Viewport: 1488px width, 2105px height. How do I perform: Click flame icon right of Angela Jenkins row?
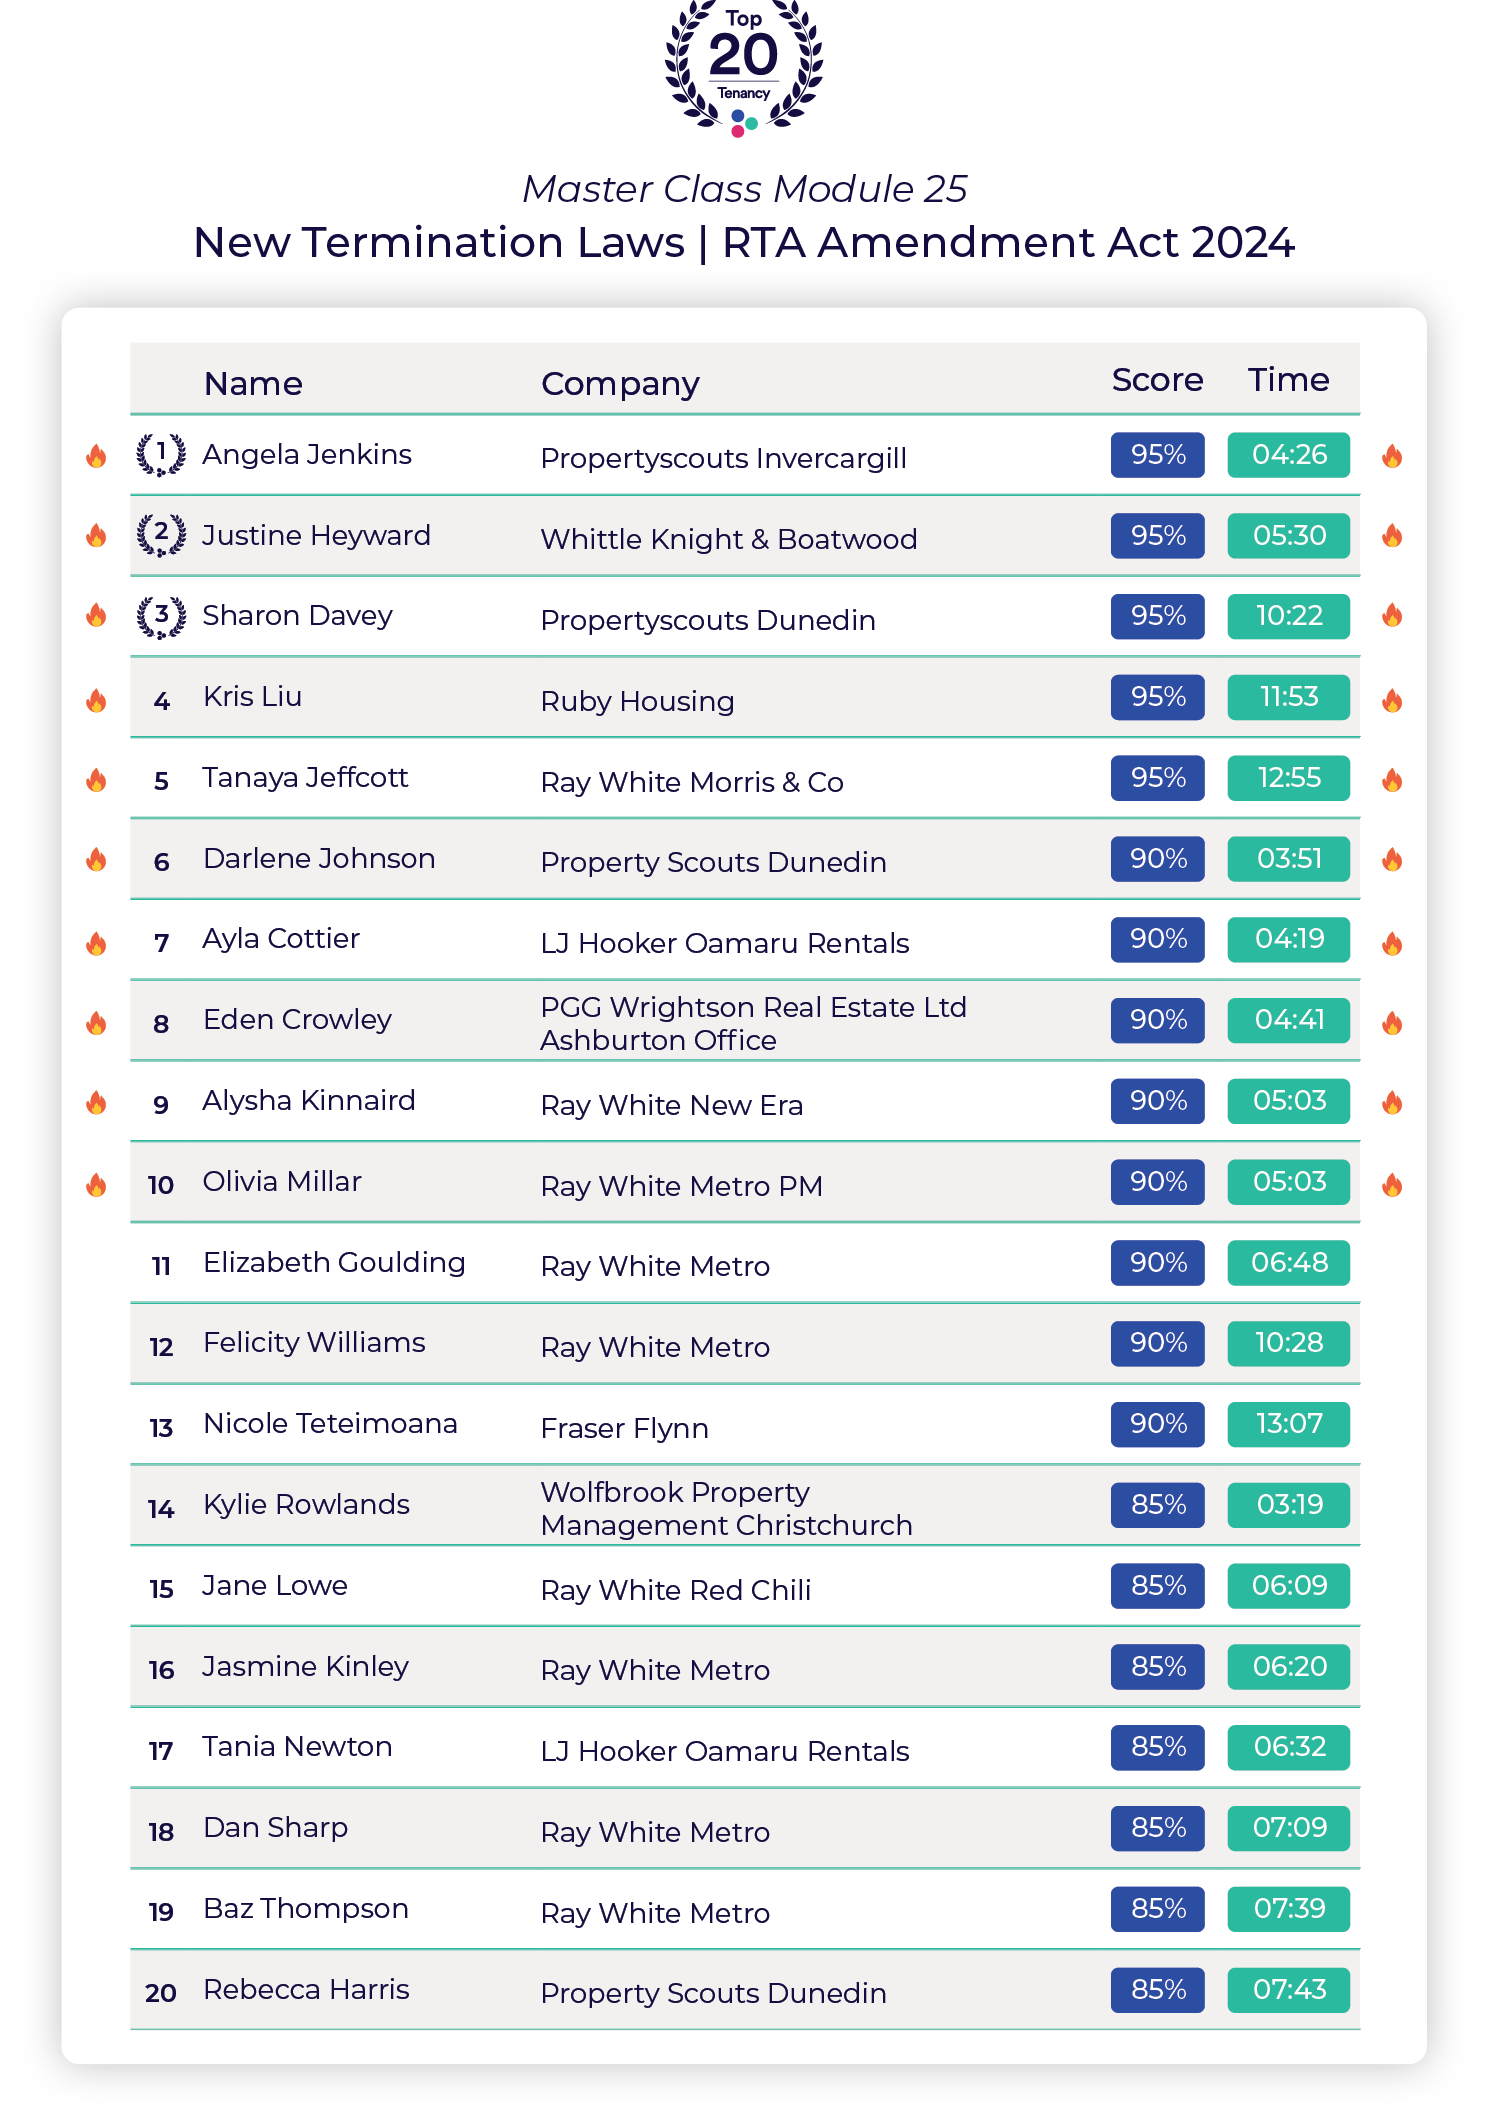pyautogui.click(x=1392, y=456)
